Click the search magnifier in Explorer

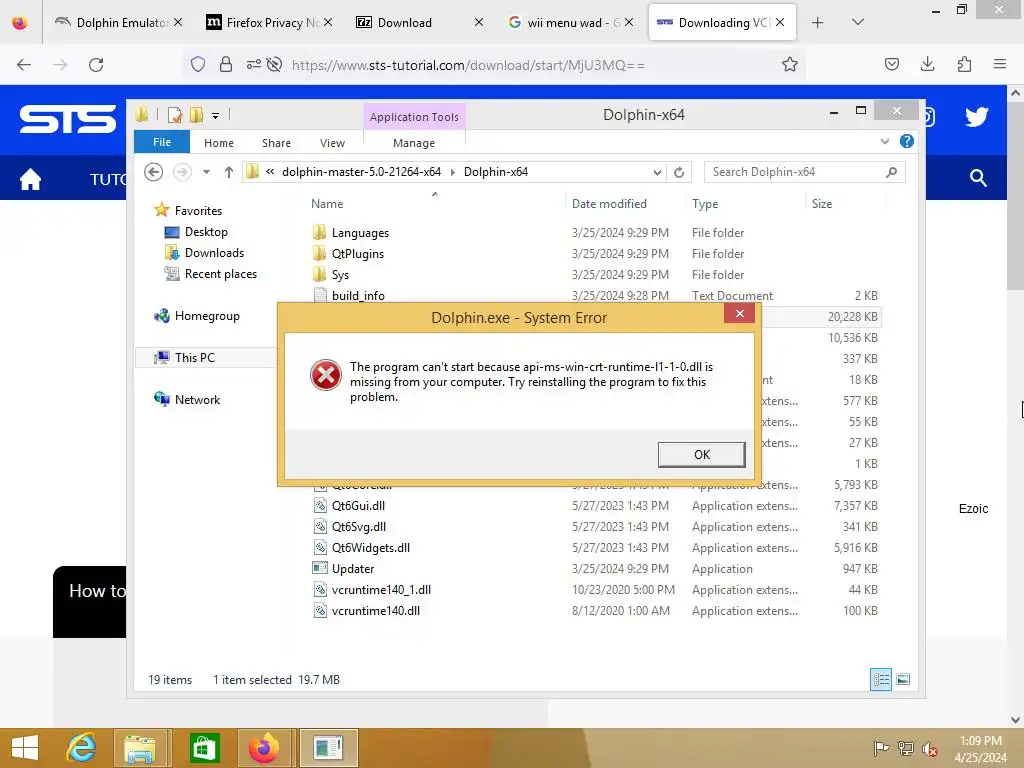[891, 172]
